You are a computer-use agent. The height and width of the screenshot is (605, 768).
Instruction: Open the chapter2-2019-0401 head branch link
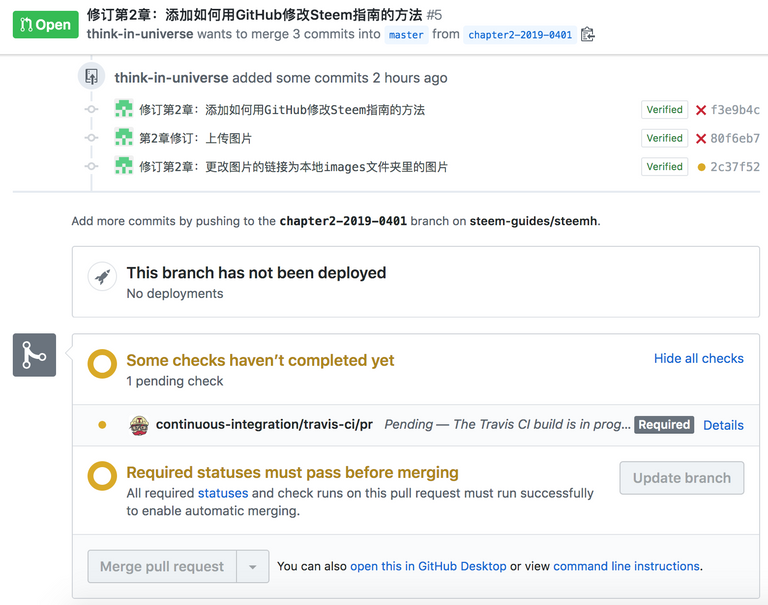pos(520,35)
